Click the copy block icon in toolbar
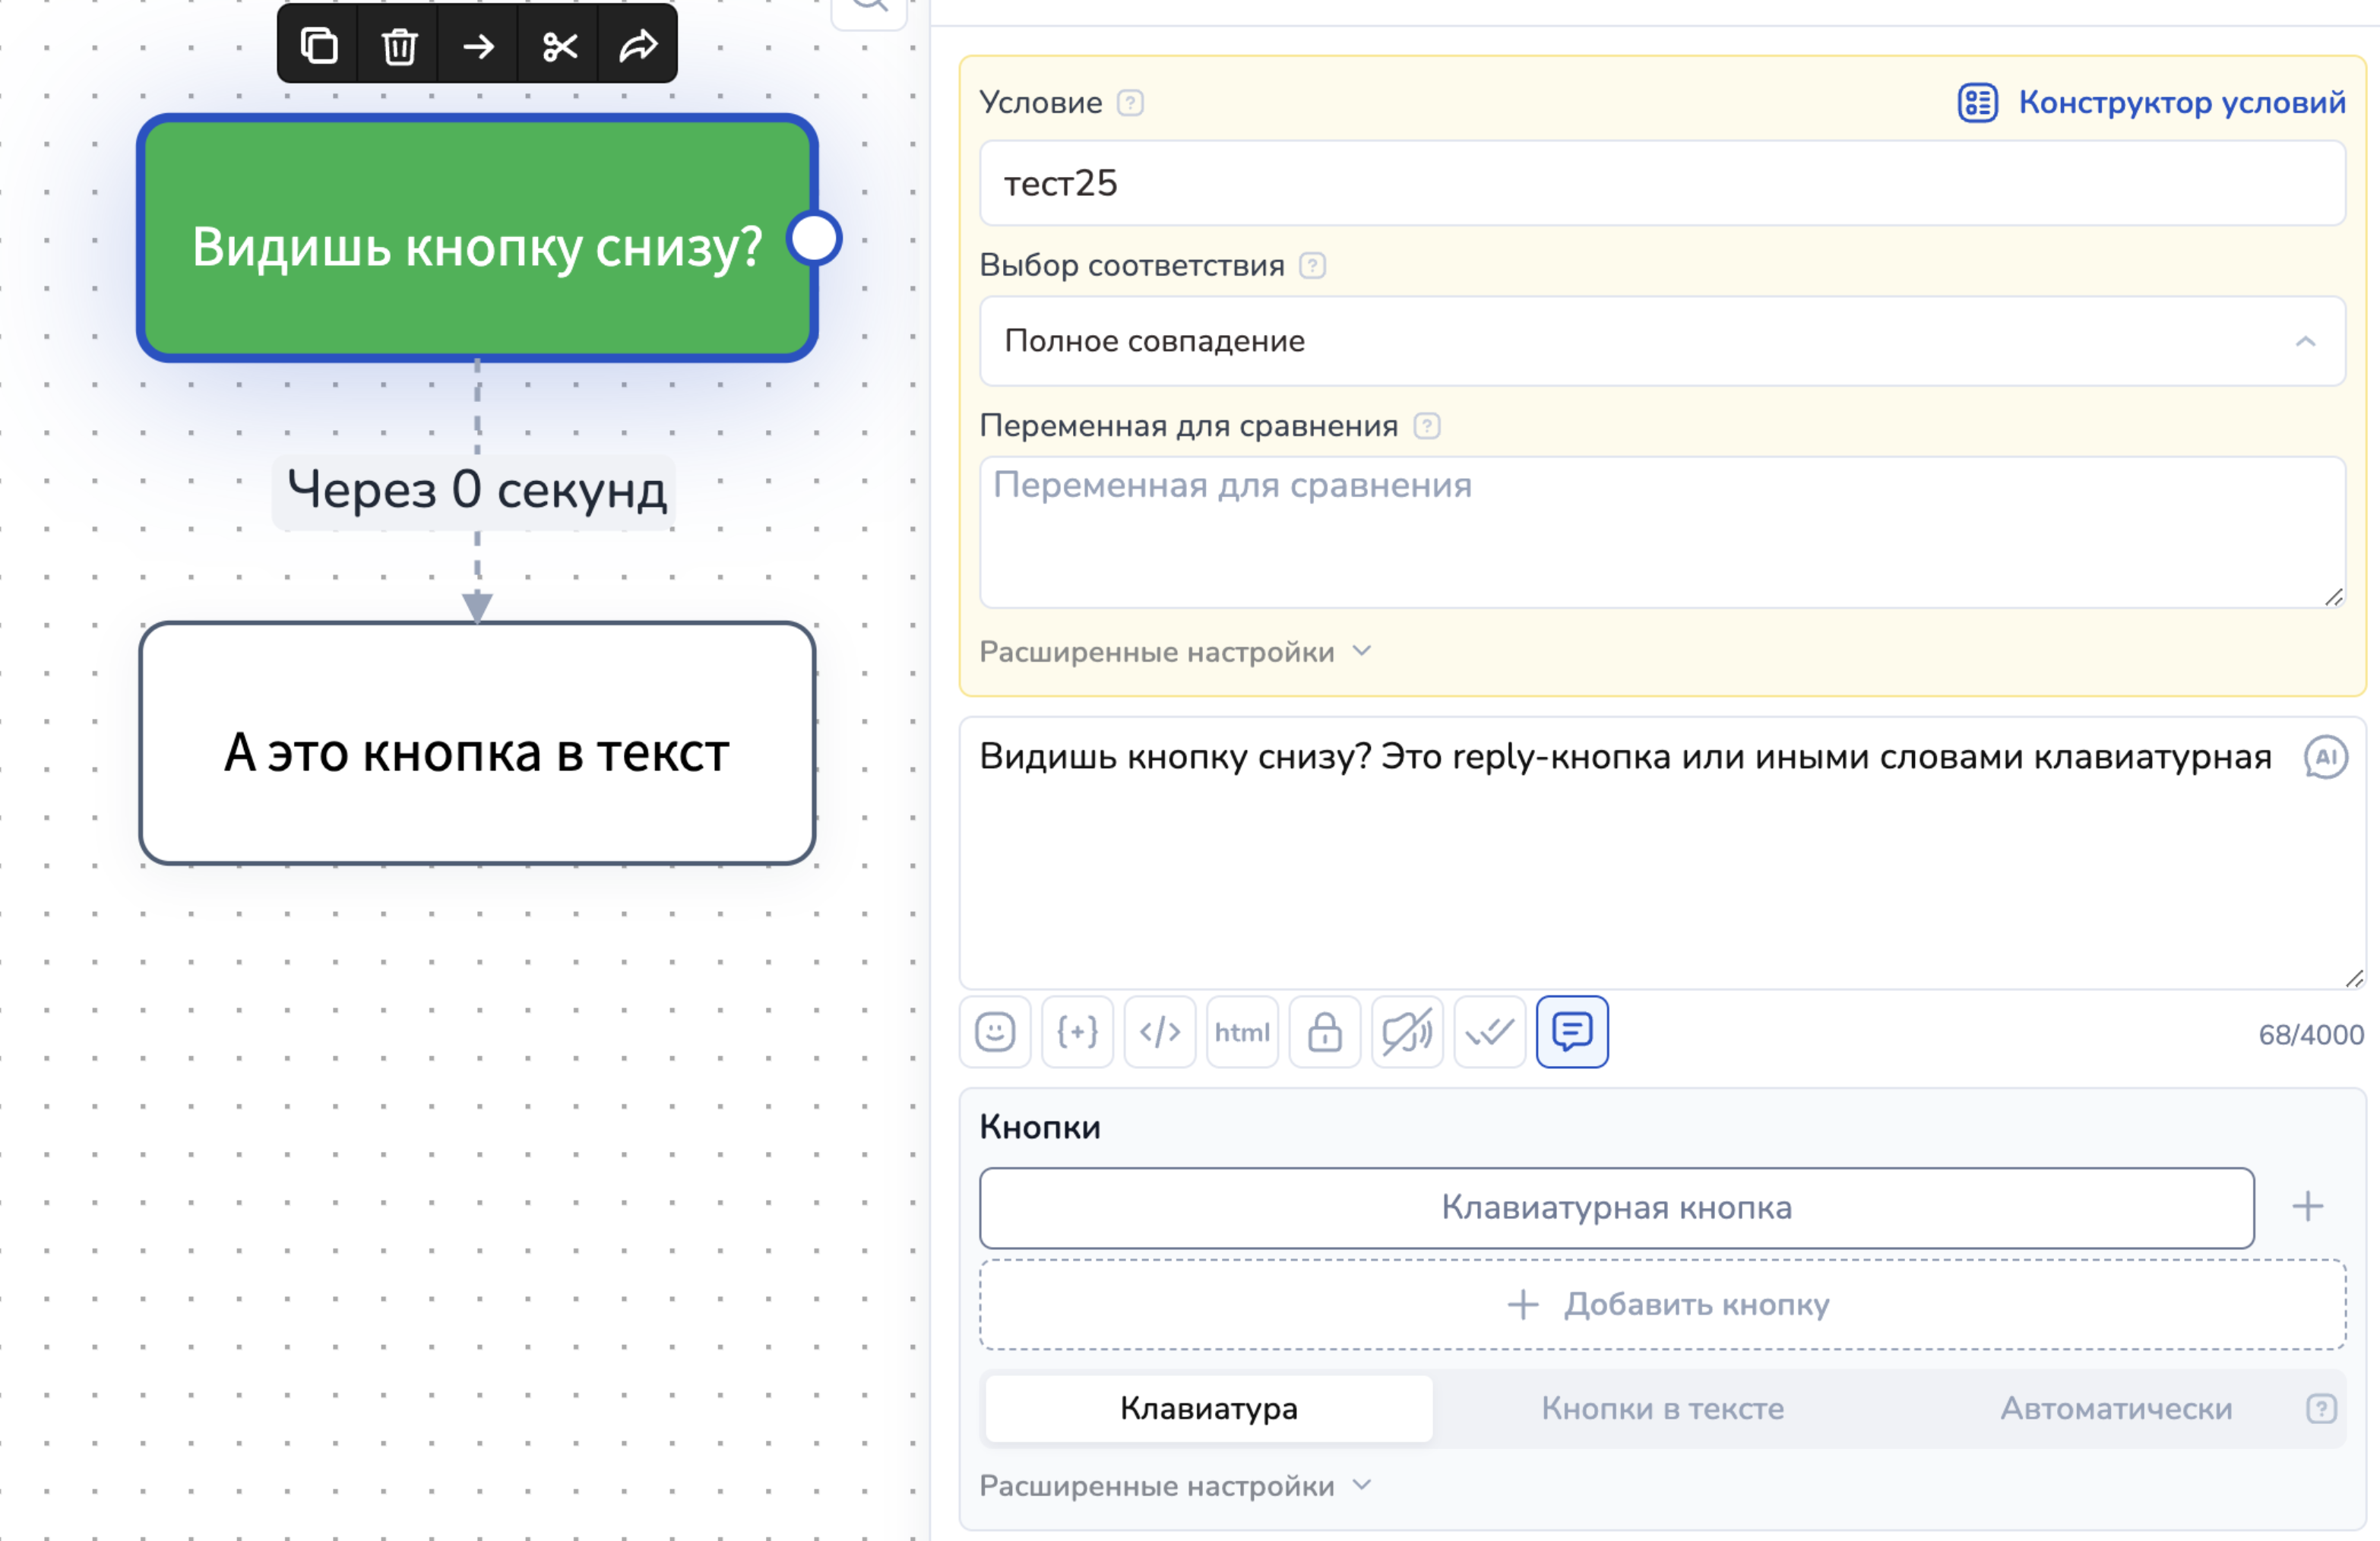This screenshot has width=2380, height=1541. click(x=319, y=46)
